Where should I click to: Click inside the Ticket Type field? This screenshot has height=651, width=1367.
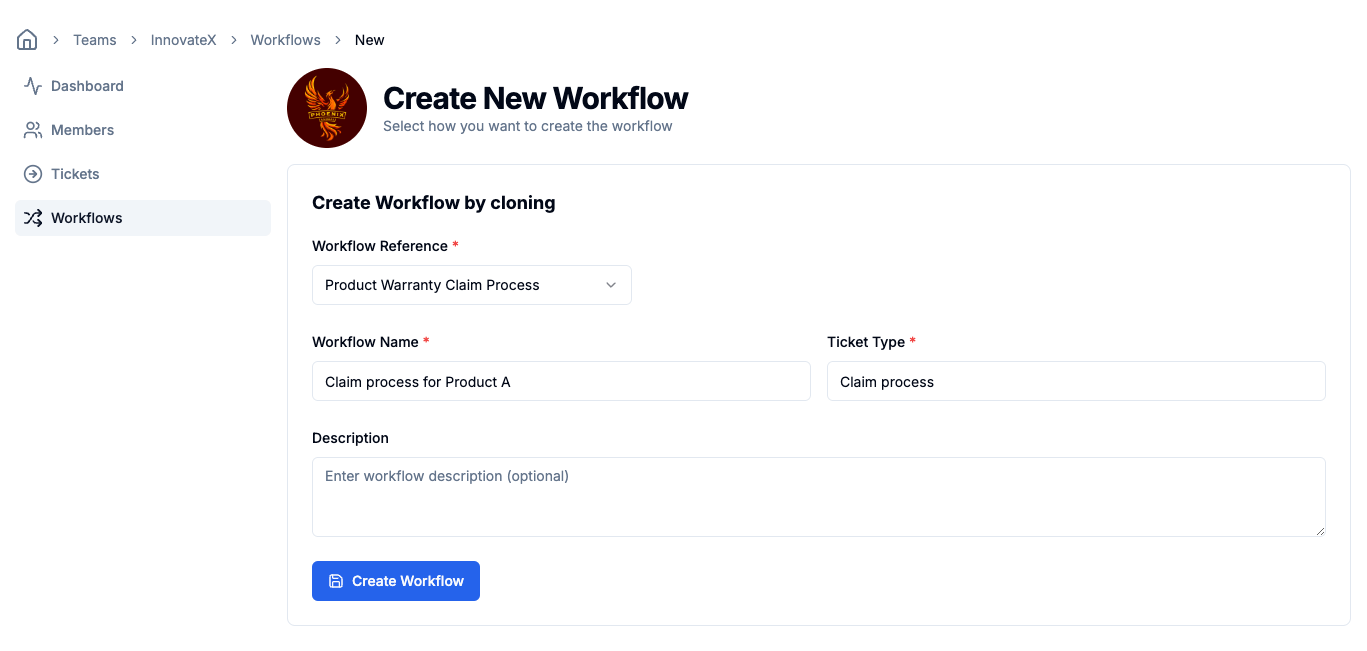[1076, 381]
